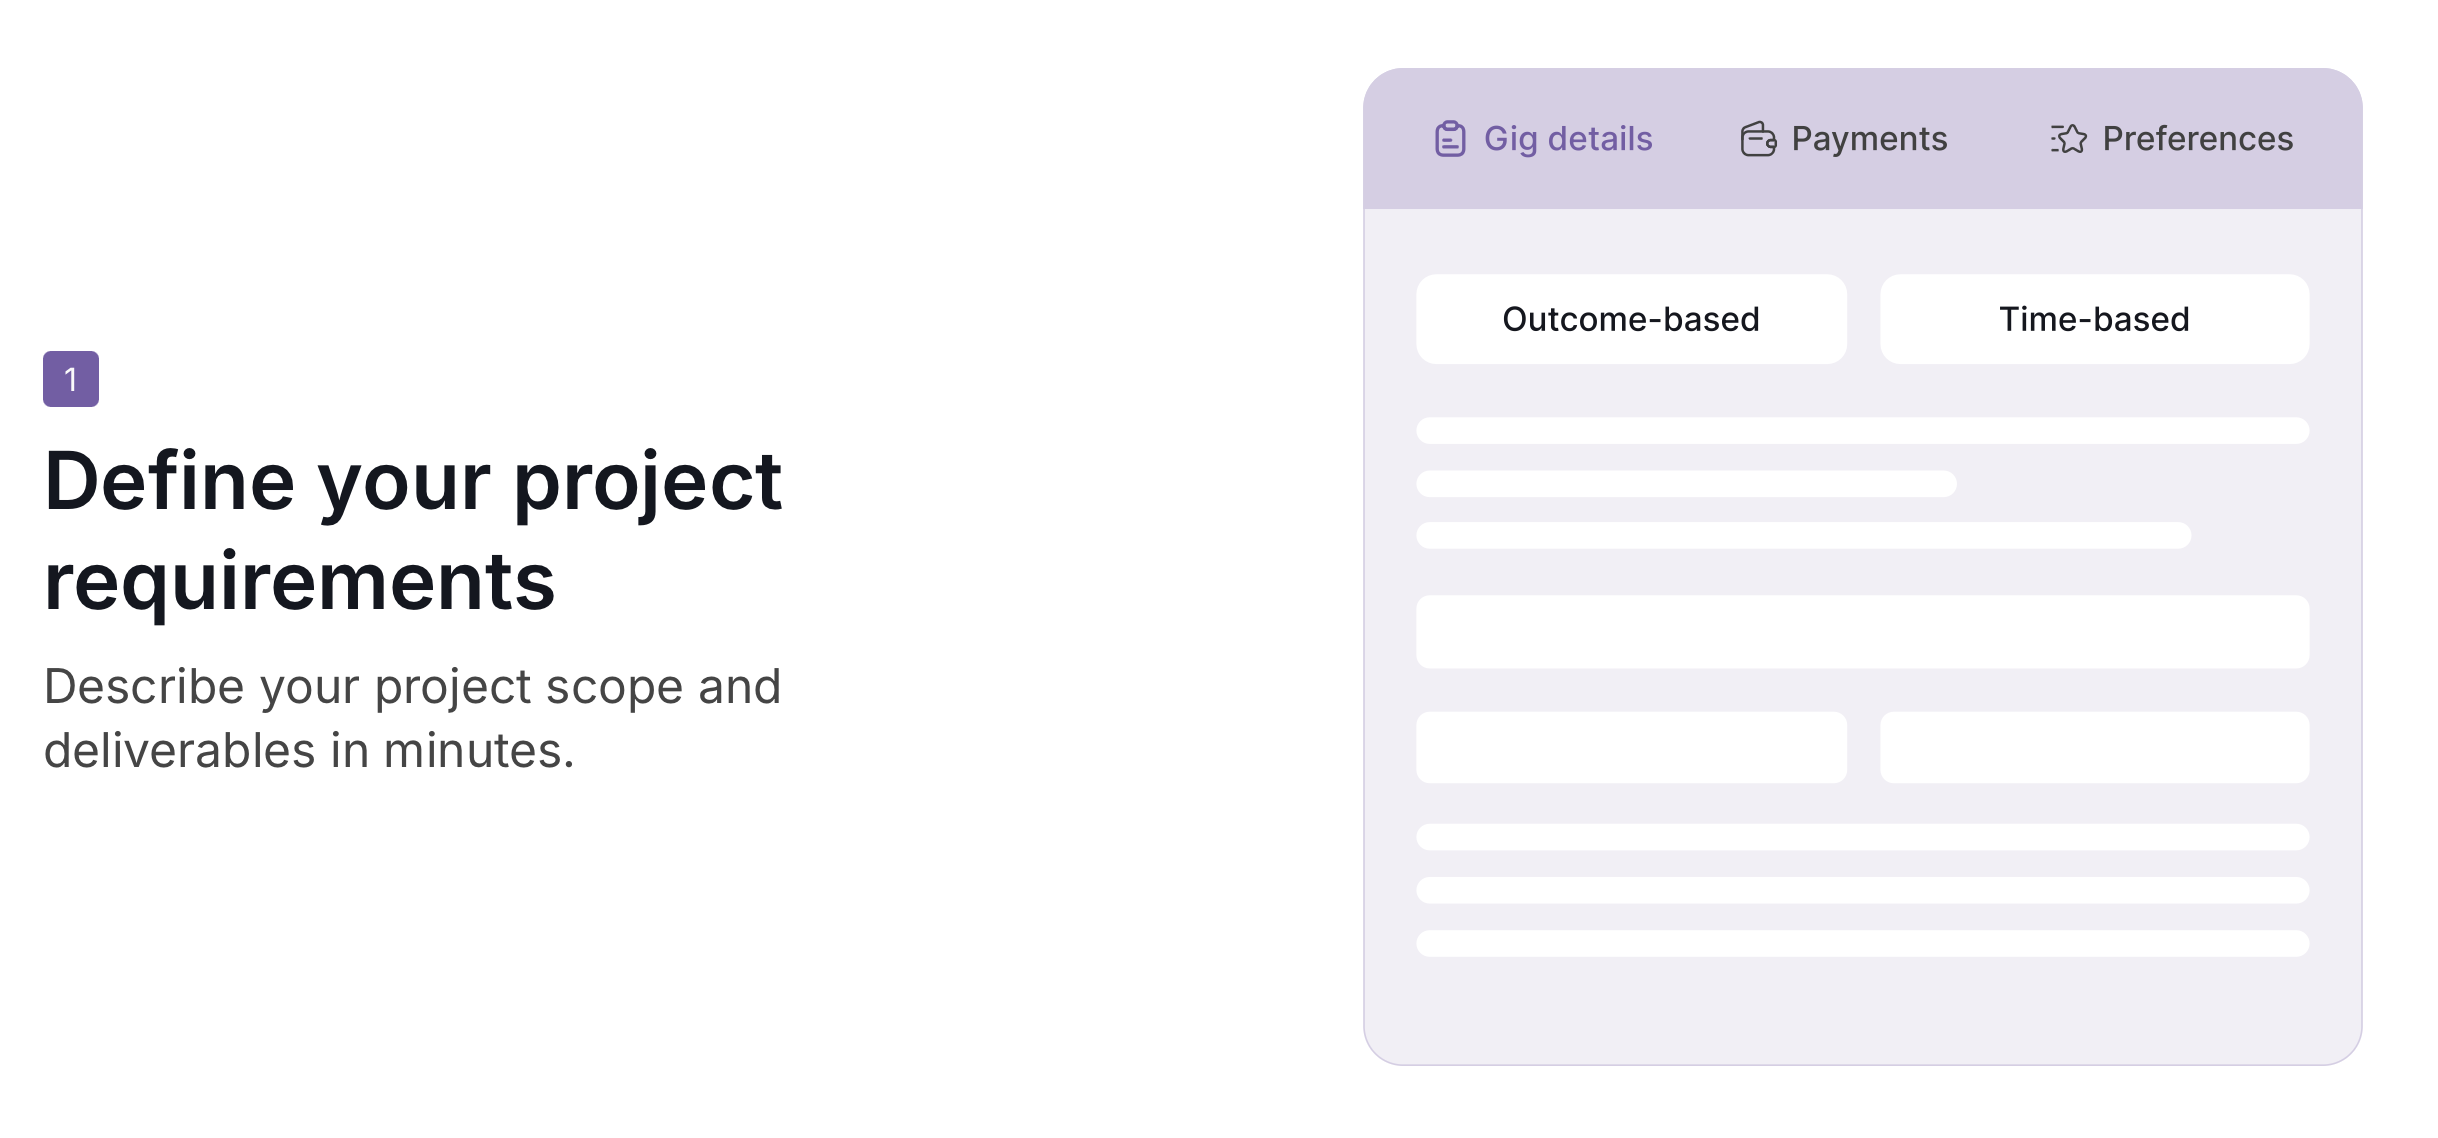Screen dimensions: 2438x1138
Task: Click the clipboard icon beside Gig details
Action: [1449, 139]
